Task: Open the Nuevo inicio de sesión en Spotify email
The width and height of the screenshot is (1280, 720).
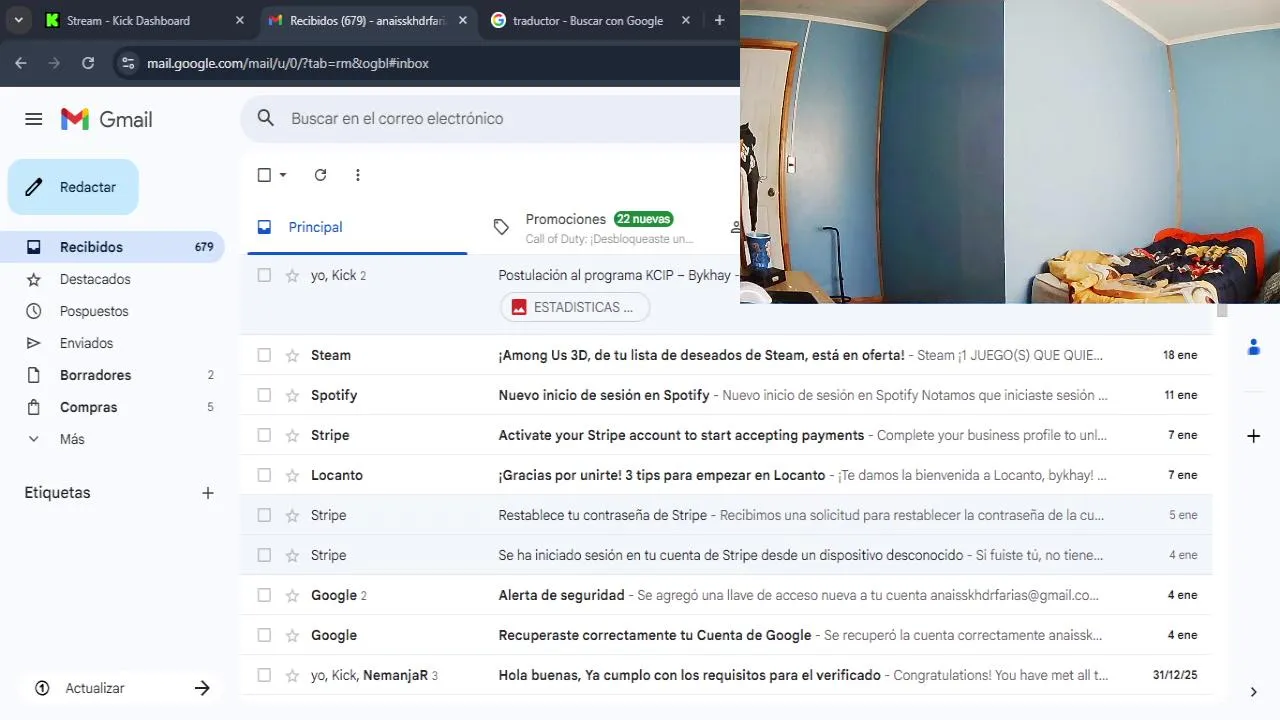Action: tap(726, 395)
